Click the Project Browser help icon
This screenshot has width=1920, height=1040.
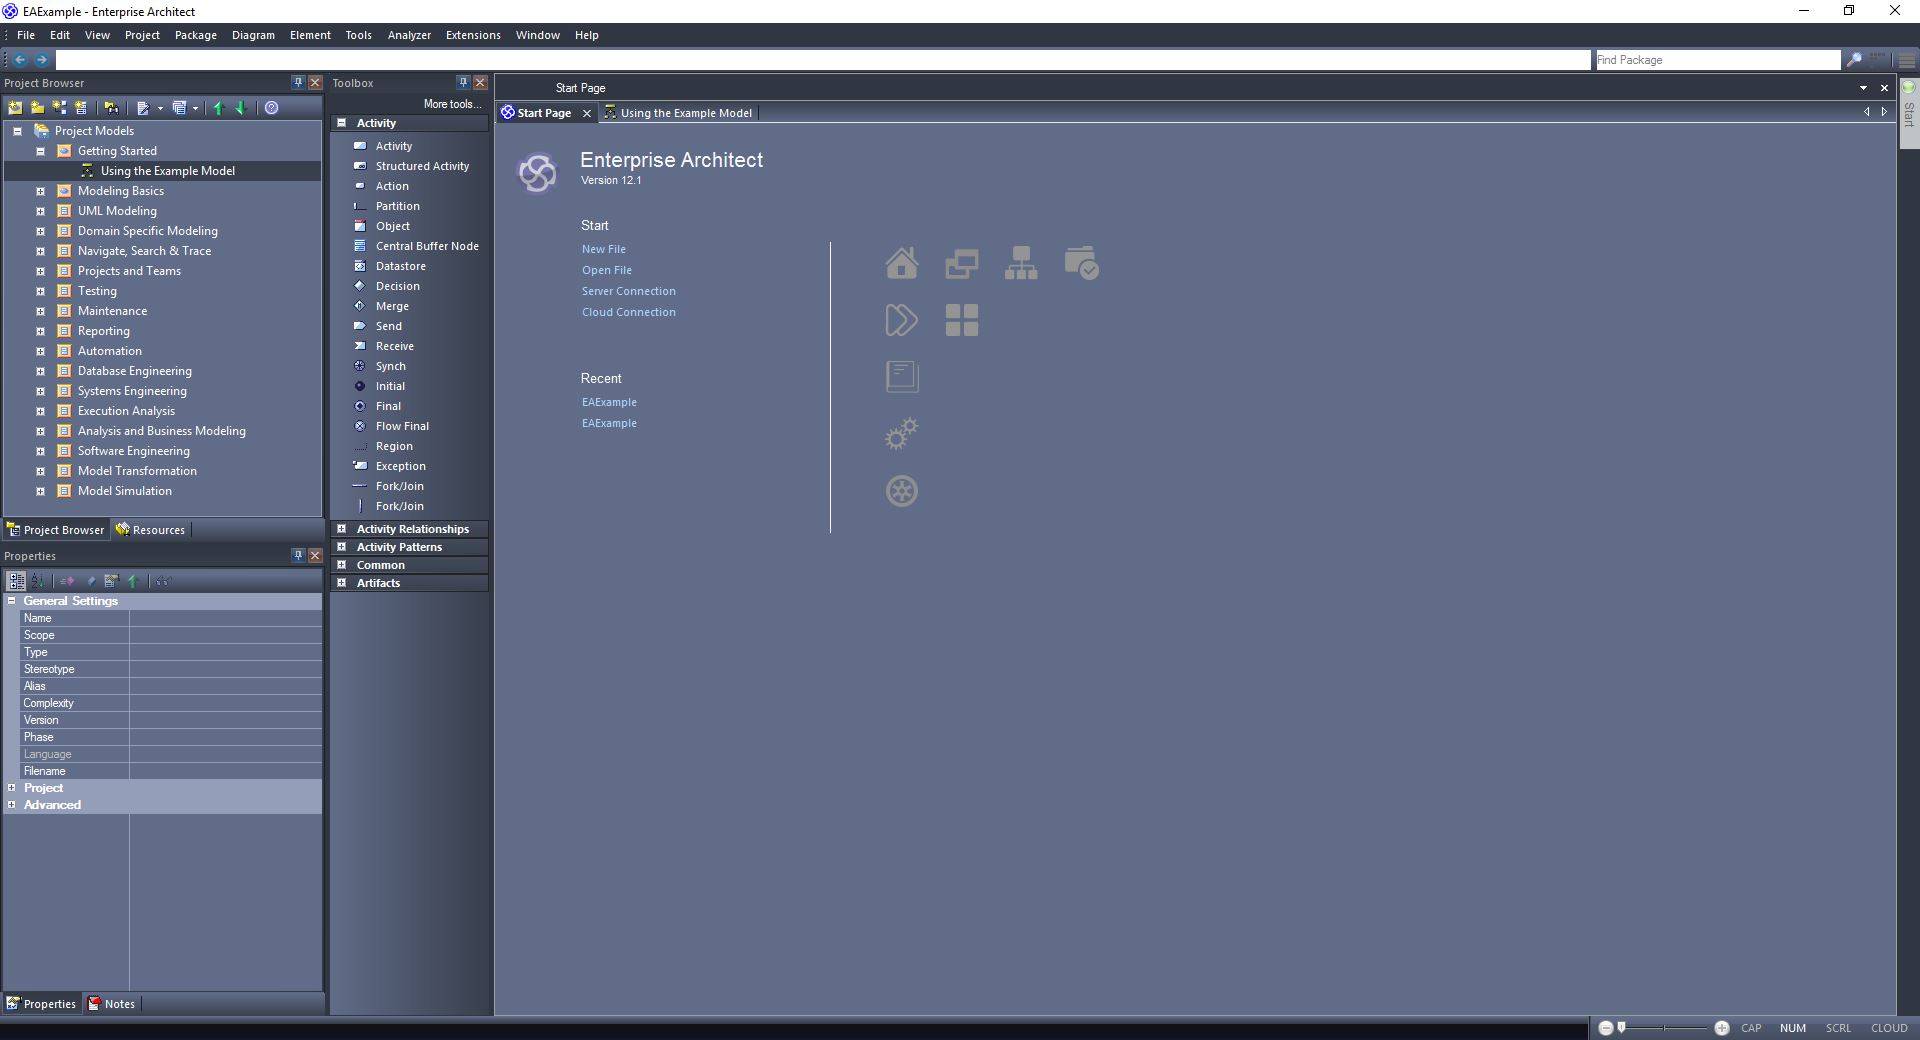(271, 107)
